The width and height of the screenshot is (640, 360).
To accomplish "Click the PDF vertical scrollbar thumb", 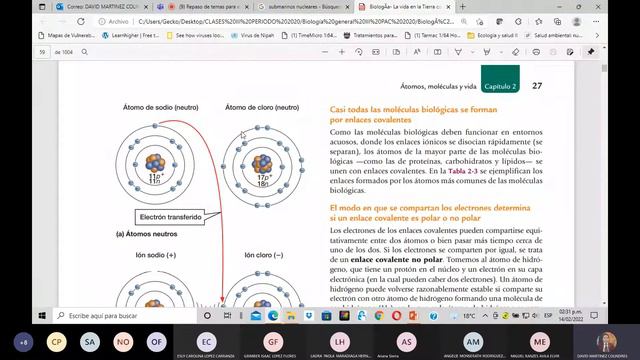I will pos(604,68).
